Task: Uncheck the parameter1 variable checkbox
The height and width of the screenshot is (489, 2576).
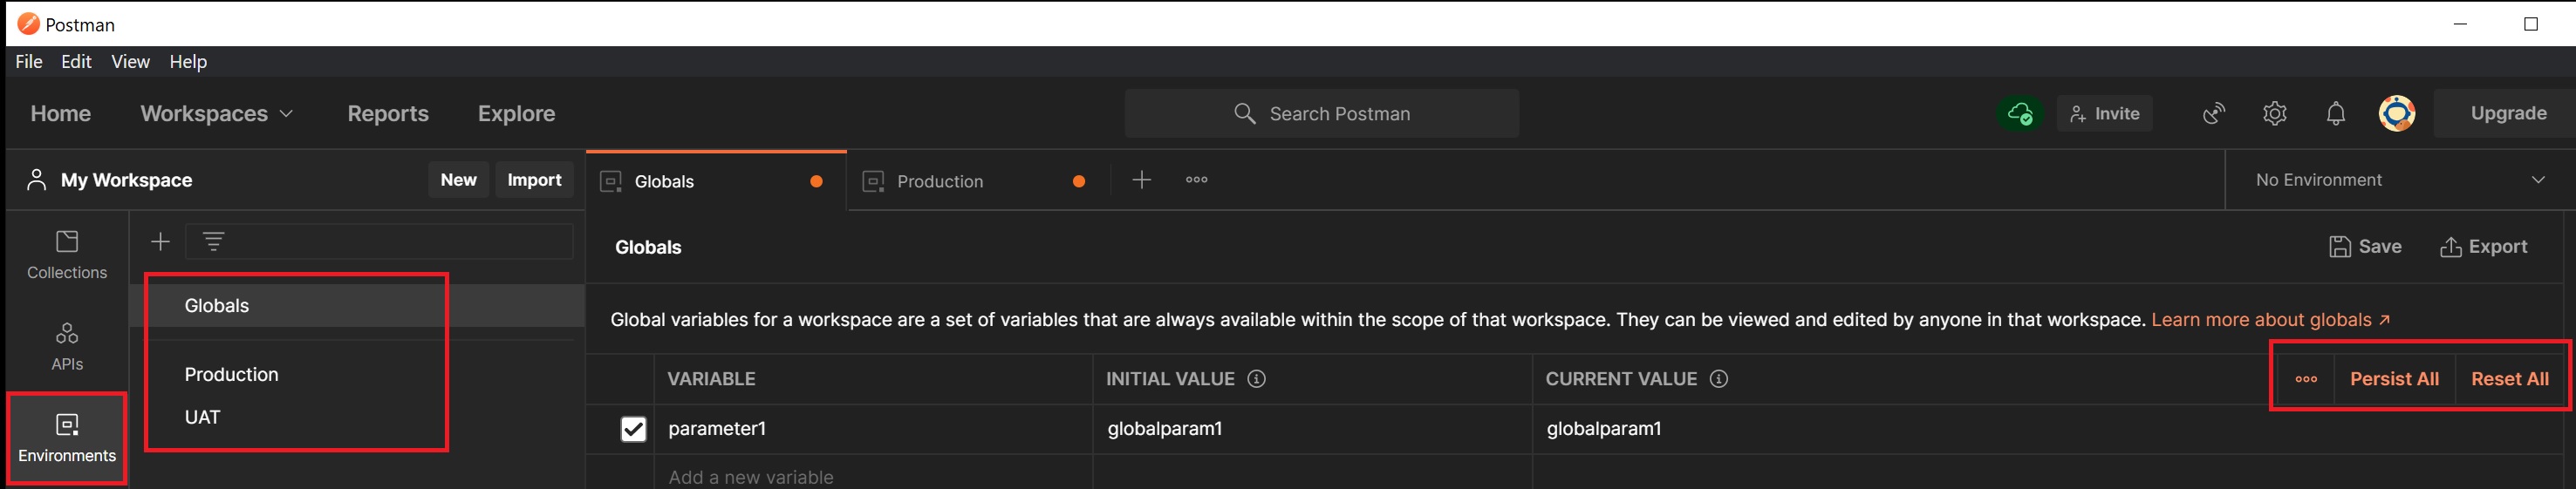Action: (633, 429)
